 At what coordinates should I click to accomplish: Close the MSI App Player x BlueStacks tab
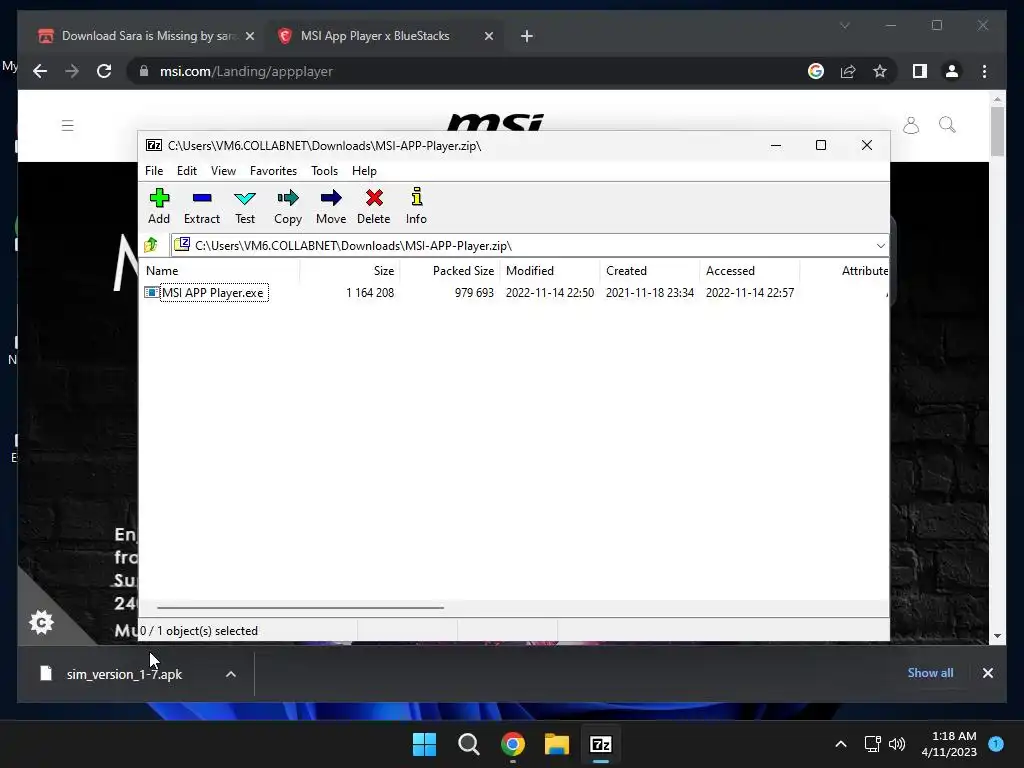(488, 37)
